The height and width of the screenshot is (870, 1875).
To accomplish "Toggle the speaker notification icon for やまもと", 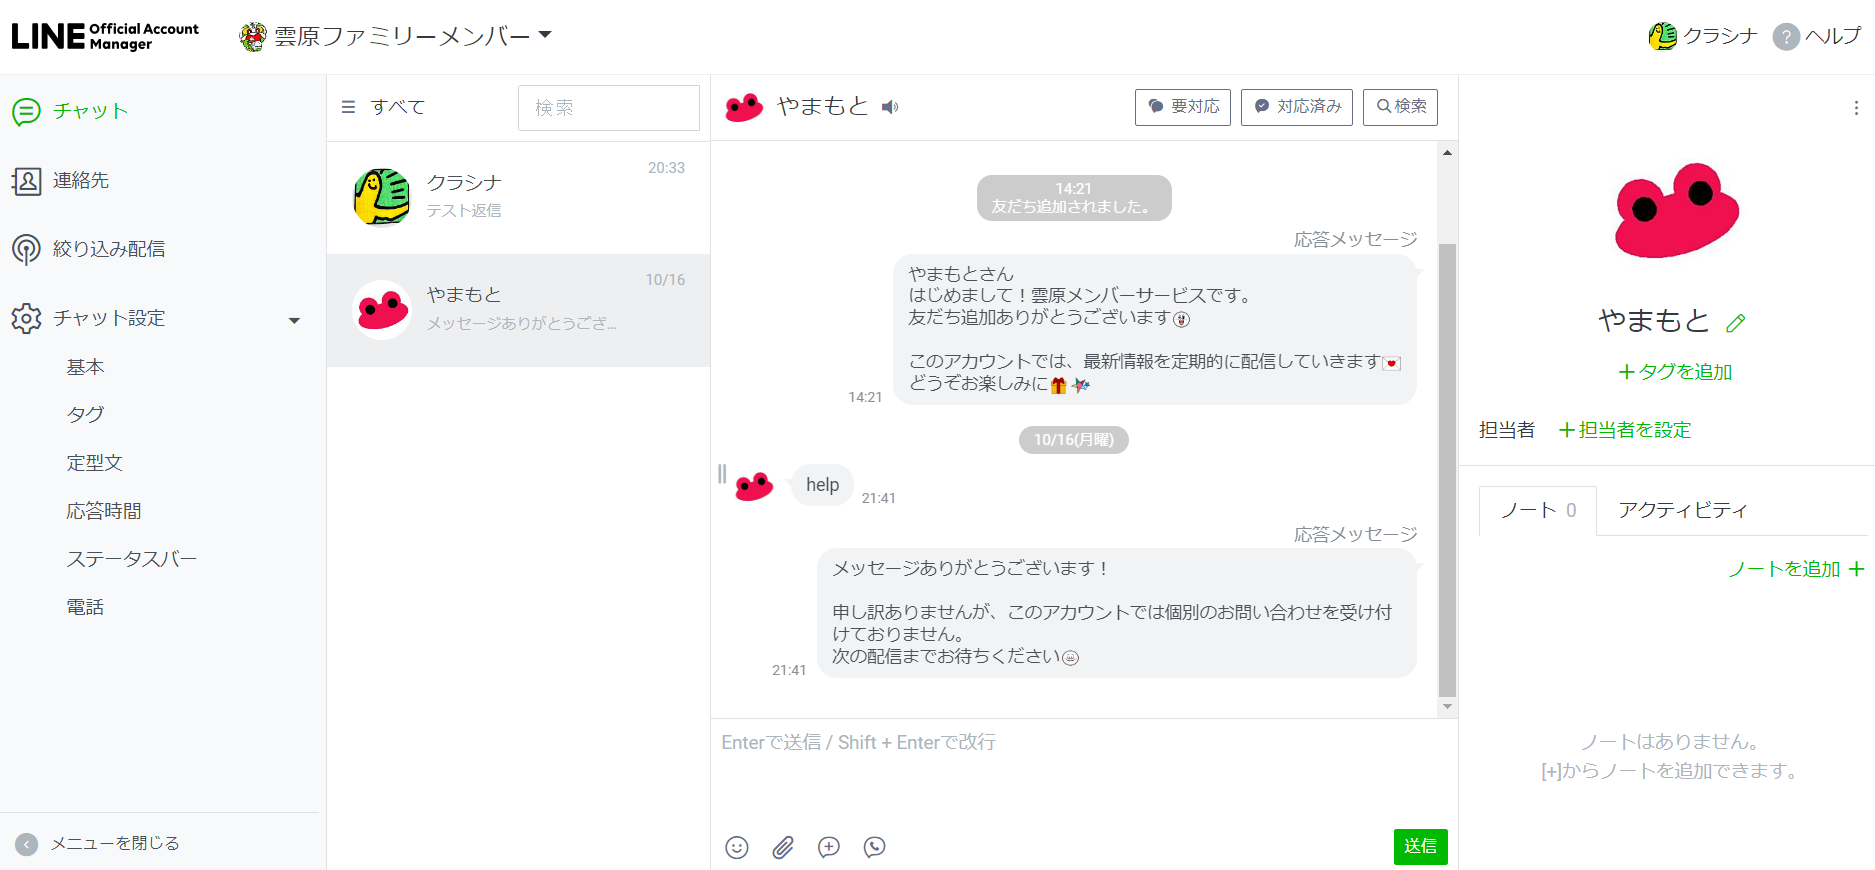I will coord(890,107).
